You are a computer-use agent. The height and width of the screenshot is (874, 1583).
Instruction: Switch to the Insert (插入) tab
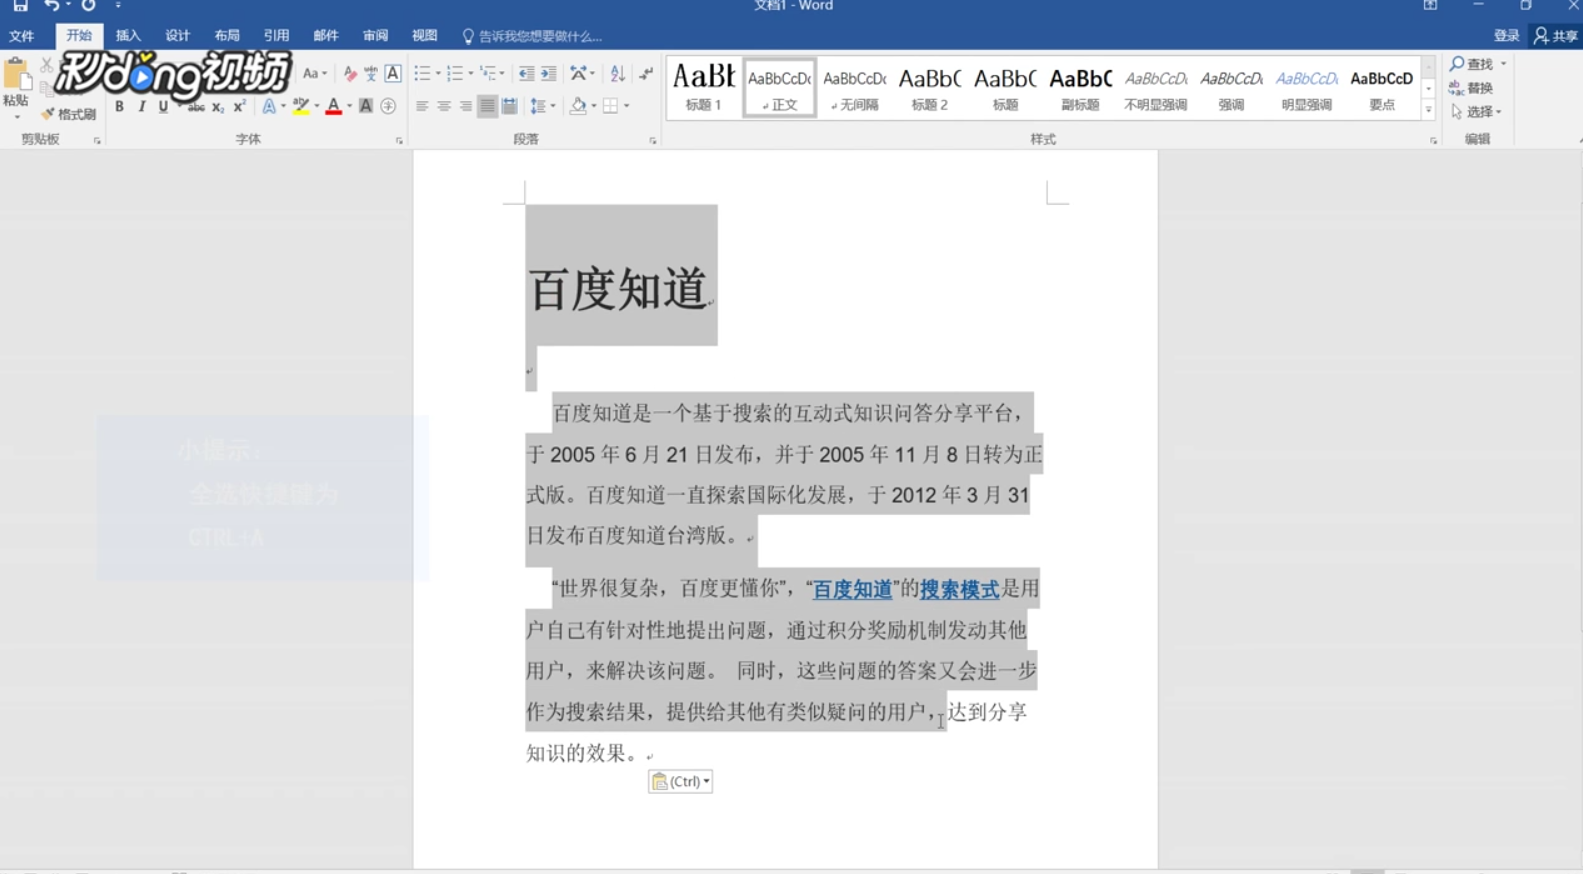point(128,36)
